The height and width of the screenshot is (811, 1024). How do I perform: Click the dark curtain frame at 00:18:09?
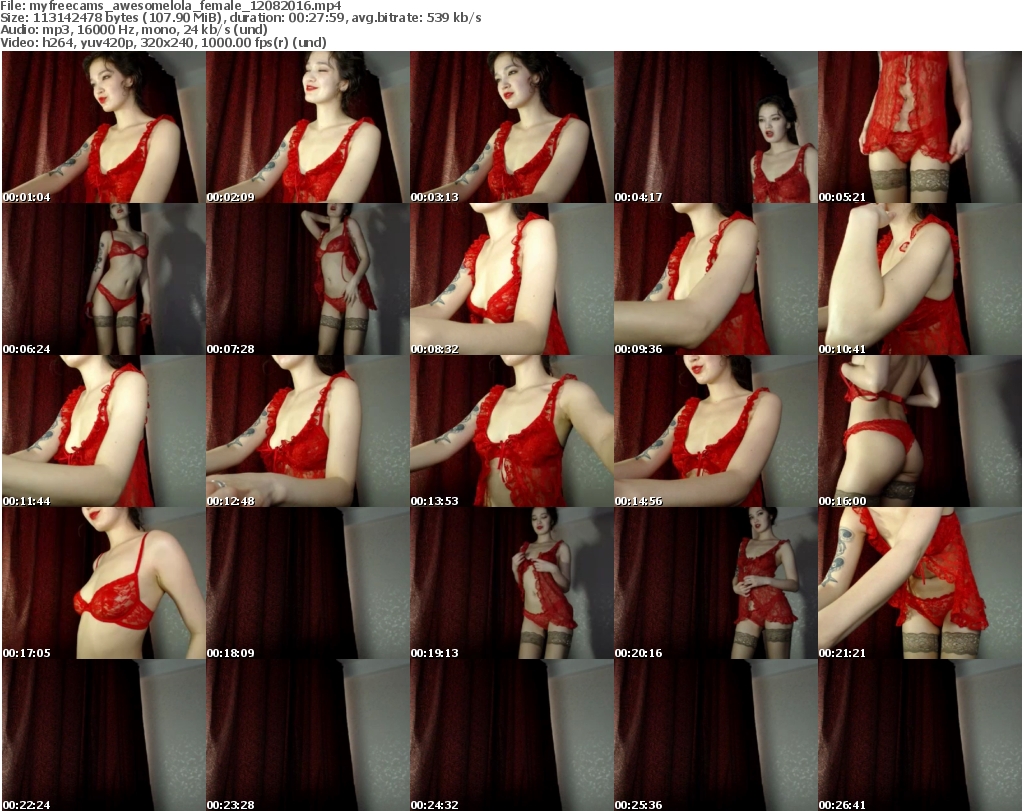click(307, 583)
